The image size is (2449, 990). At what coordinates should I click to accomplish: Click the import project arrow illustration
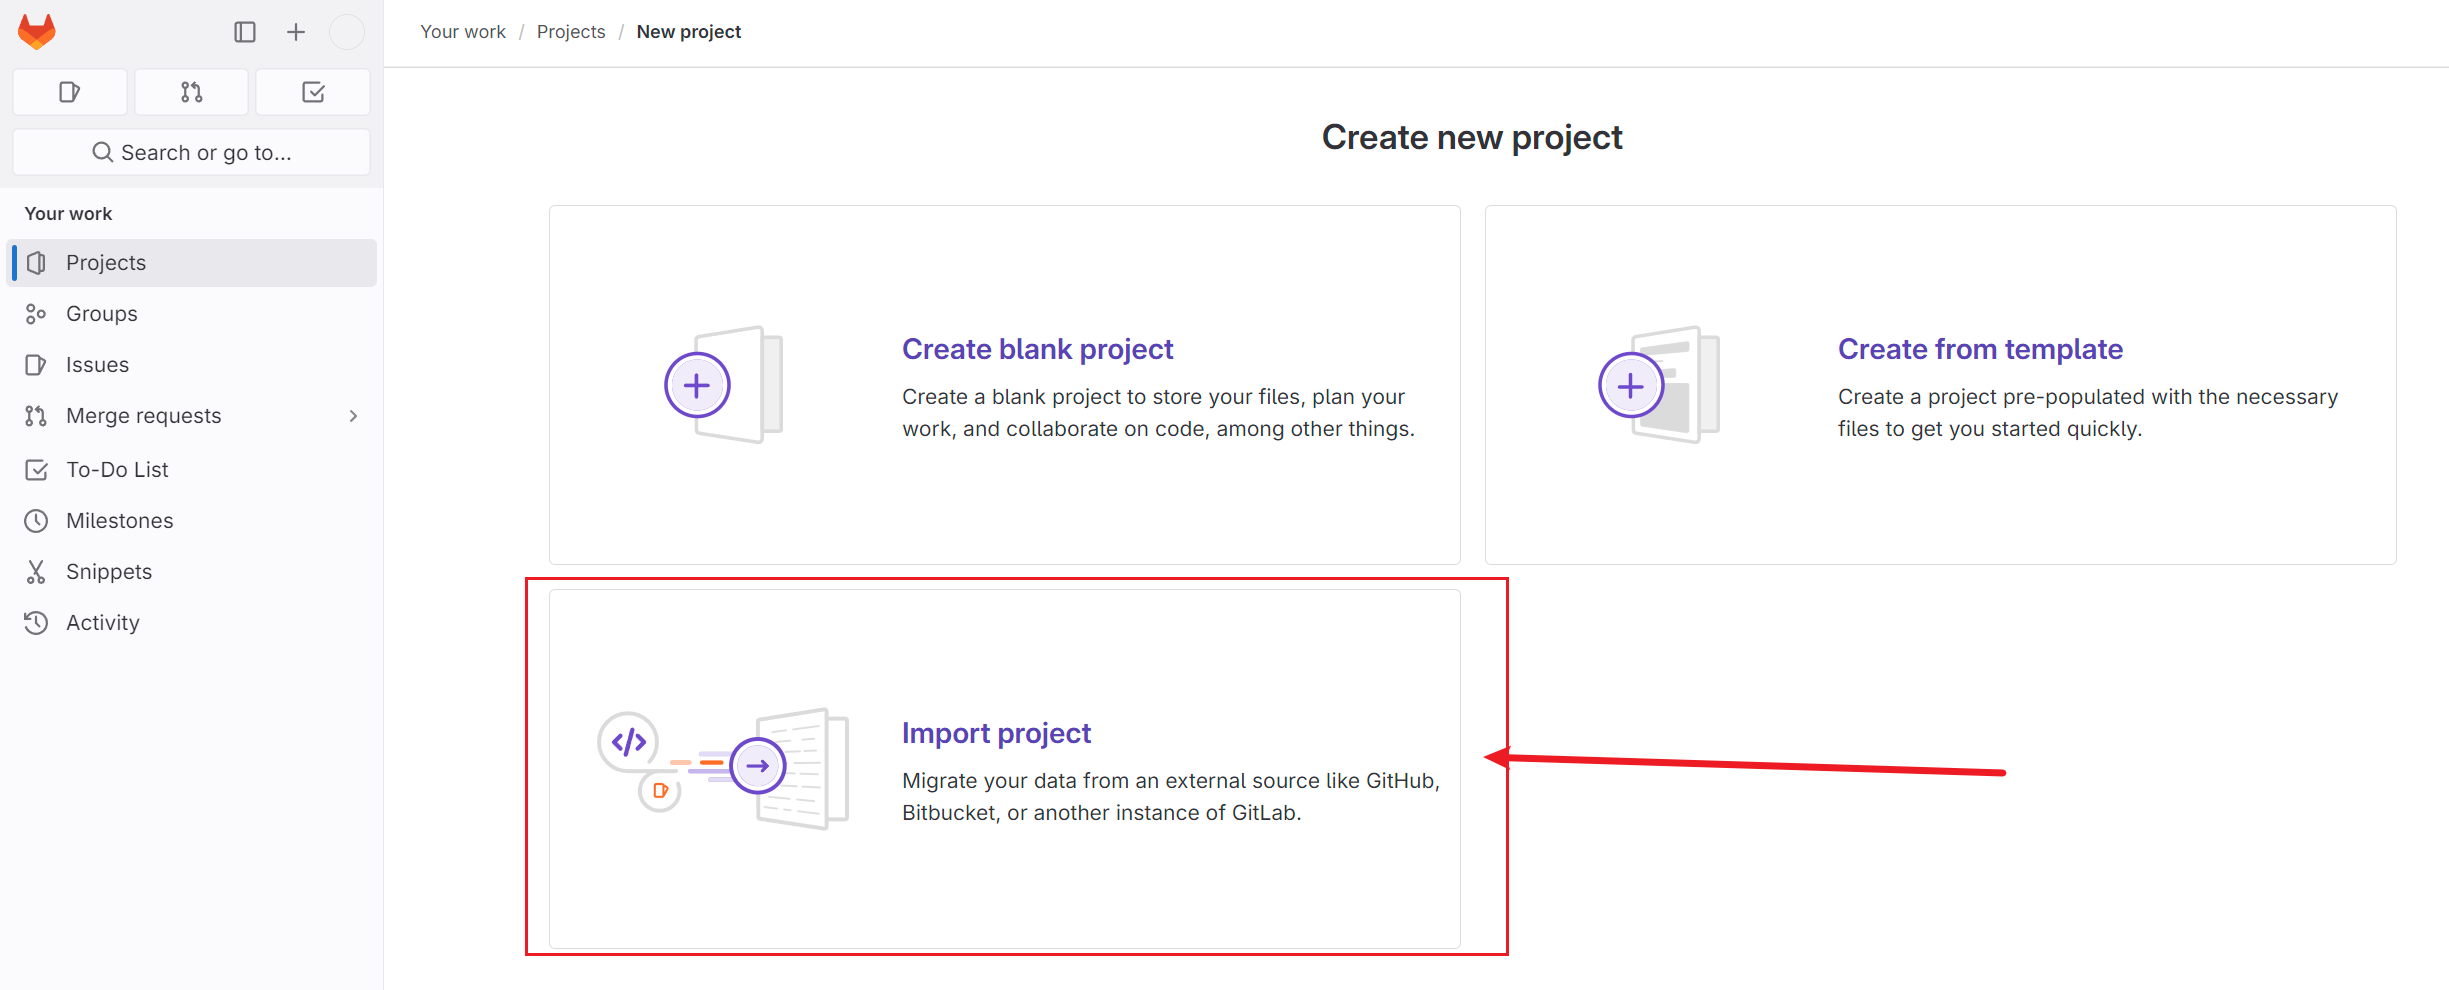[758, 767]
